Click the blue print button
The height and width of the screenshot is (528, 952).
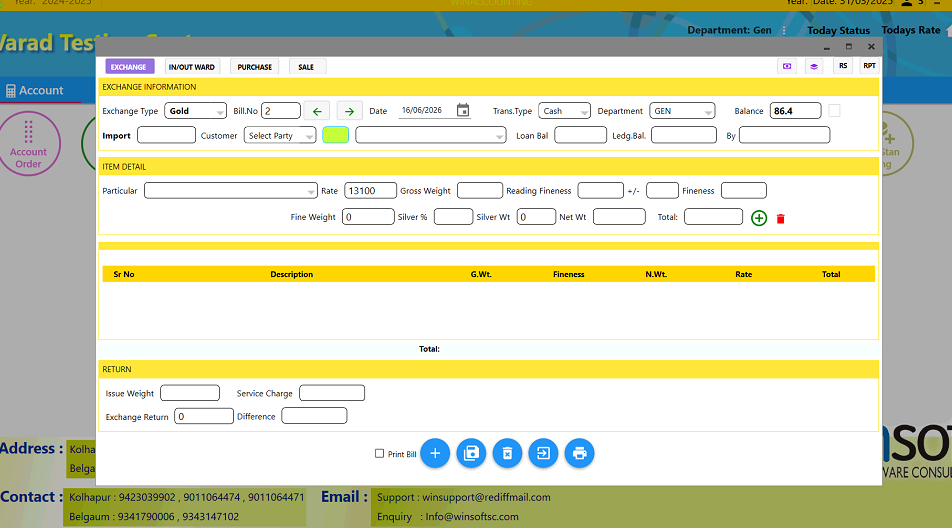579,453
